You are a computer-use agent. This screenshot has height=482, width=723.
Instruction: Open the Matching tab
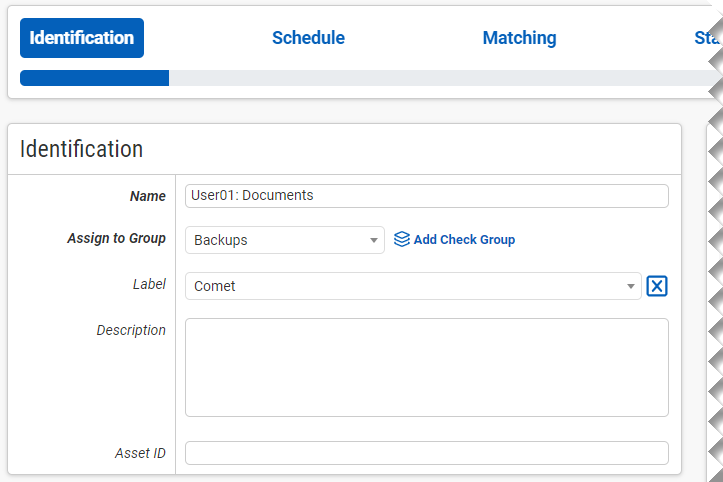[519, 38]
